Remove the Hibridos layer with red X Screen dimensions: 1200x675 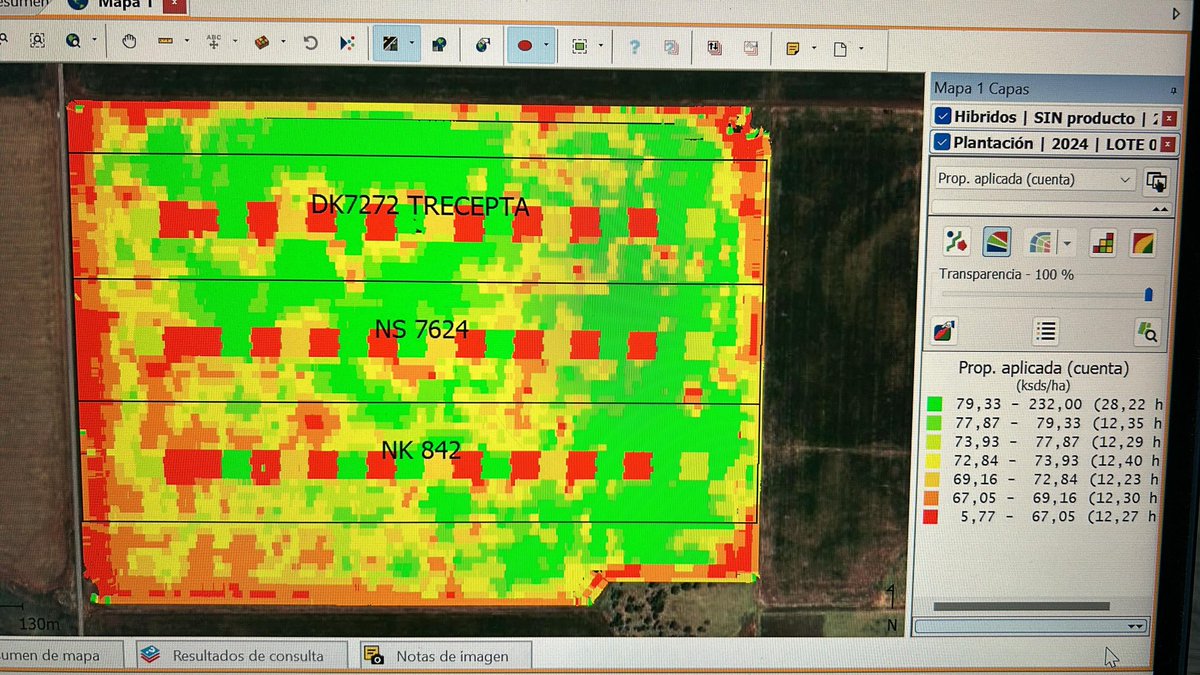[1170, 118]
